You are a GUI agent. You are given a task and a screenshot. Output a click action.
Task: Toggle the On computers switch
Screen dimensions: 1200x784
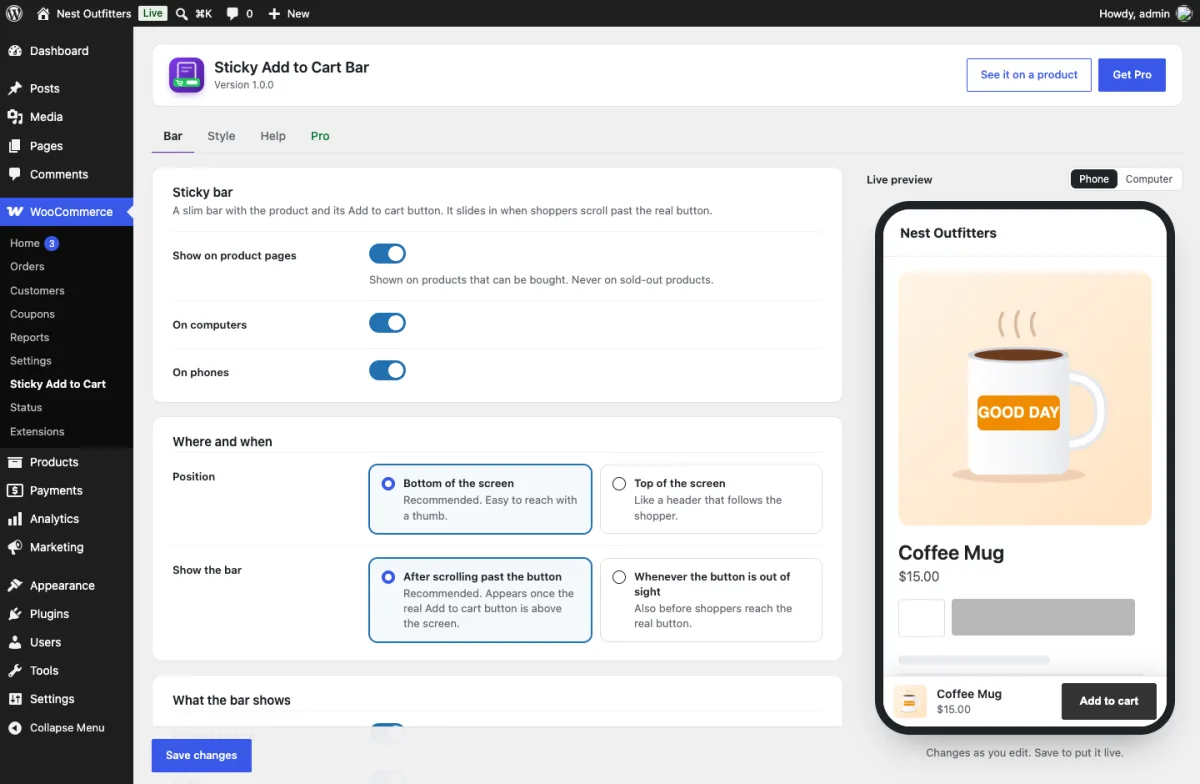[x=387, y=323]
